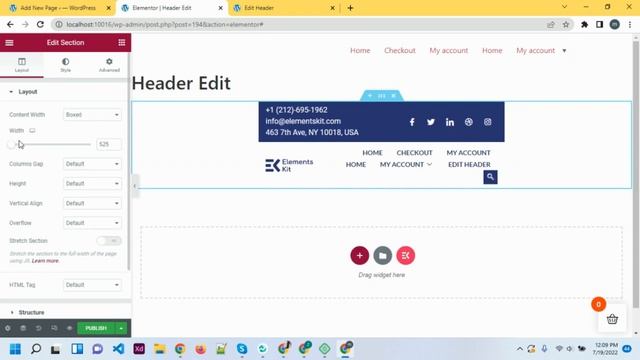The height and width of the screenshot is (360, 640).
Task: Add new section with plus button
Action: pyautogui.click(x=360, y=256)
